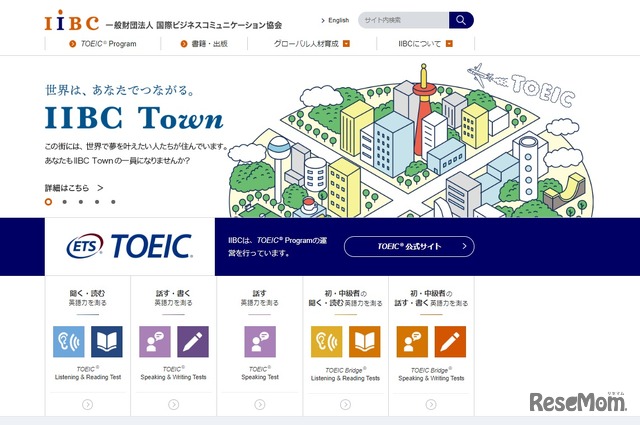Click orange arrow icon beside TOEIC Program
640x425 pixels.
point(73,44)
